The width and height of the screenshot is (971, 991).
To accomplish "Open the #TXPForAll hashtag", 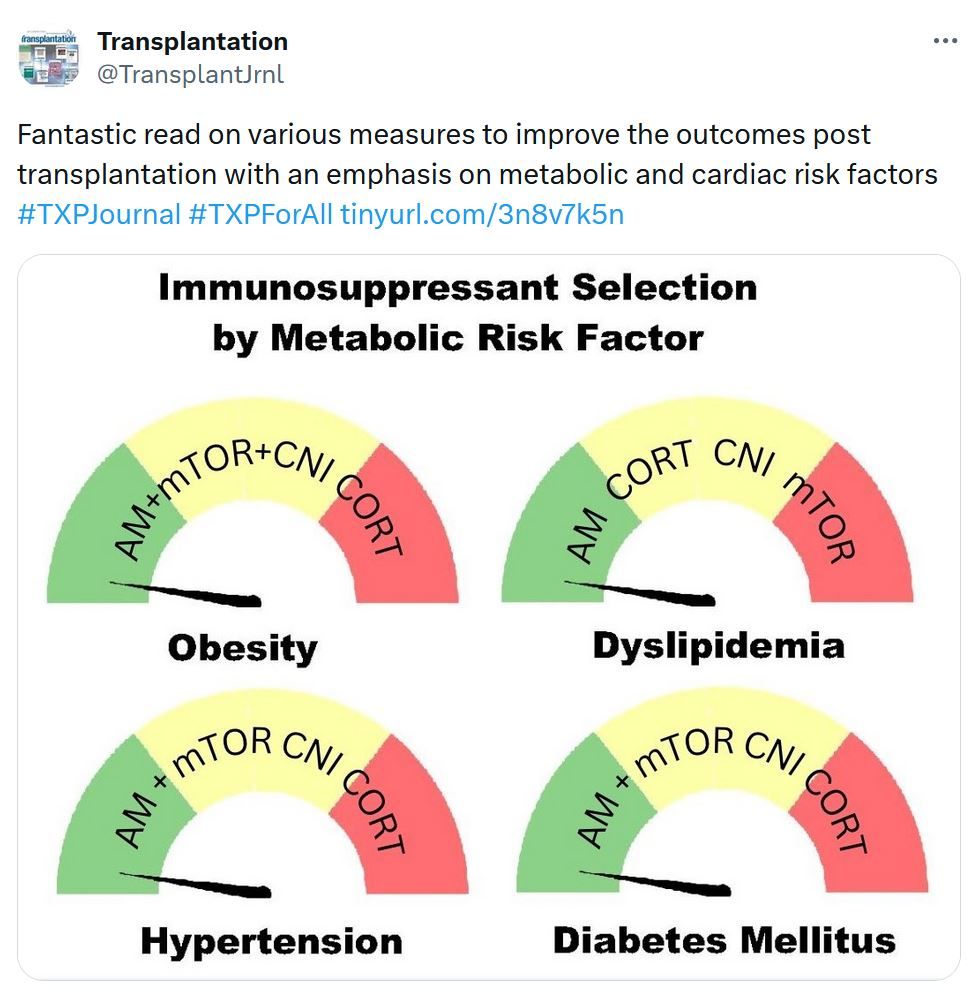I will [x=260, y=215].
